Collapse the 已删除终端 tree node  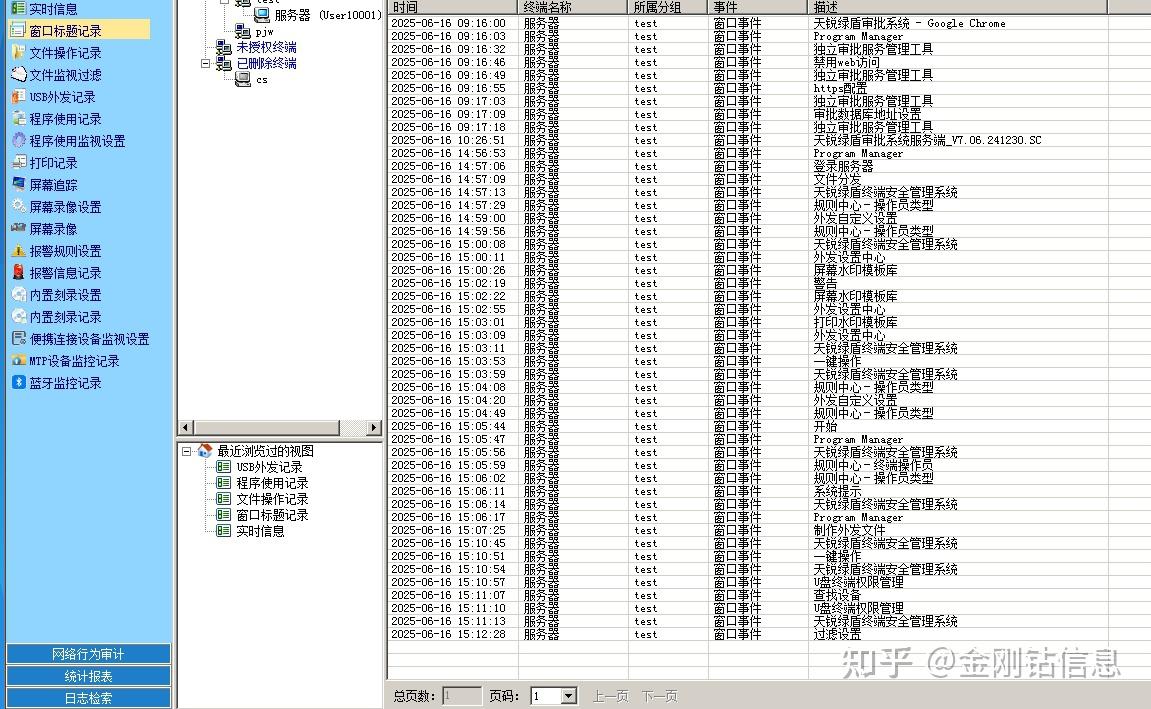coord(206,64)
